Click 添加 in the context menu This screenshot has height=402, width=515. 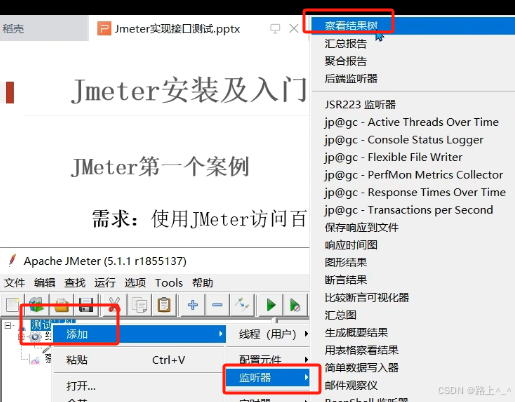[140, 334]
